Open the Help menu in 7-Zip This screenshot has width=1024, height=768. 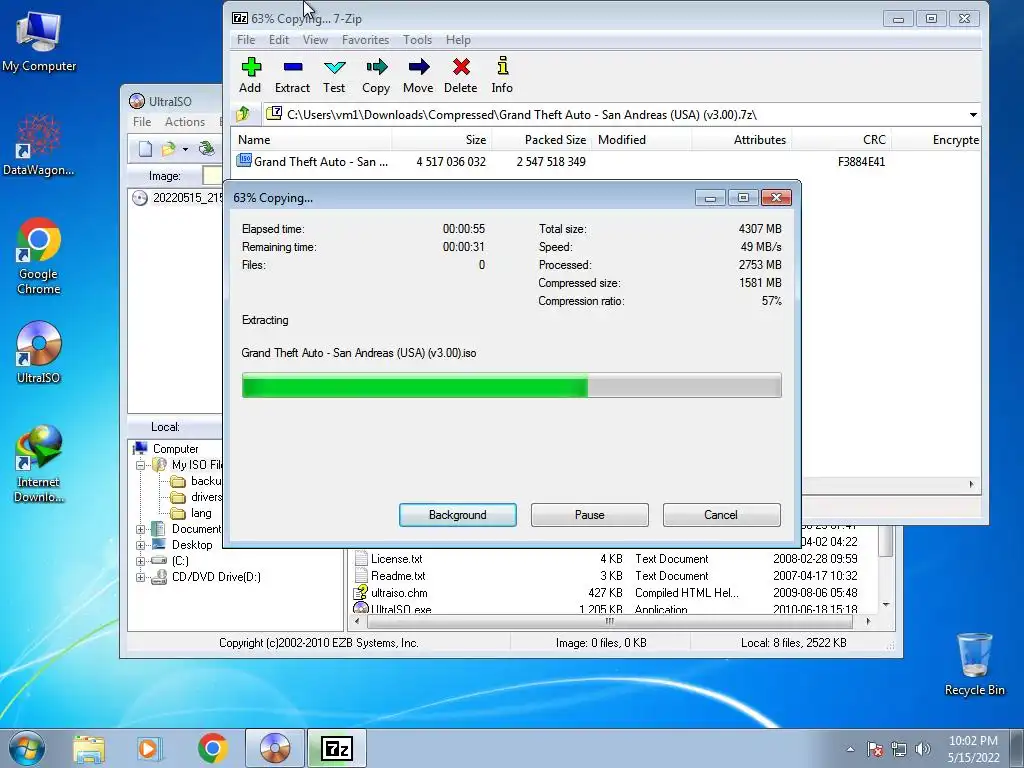pos(458,40)
